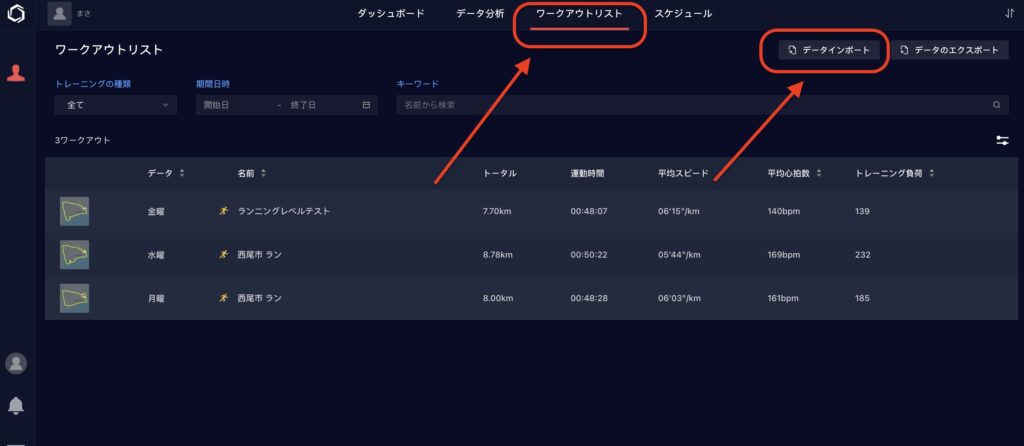Click the データのエクスポート button
Image resolution: width=1024 pixels, height=446 pixels.
tap(951, 50)
